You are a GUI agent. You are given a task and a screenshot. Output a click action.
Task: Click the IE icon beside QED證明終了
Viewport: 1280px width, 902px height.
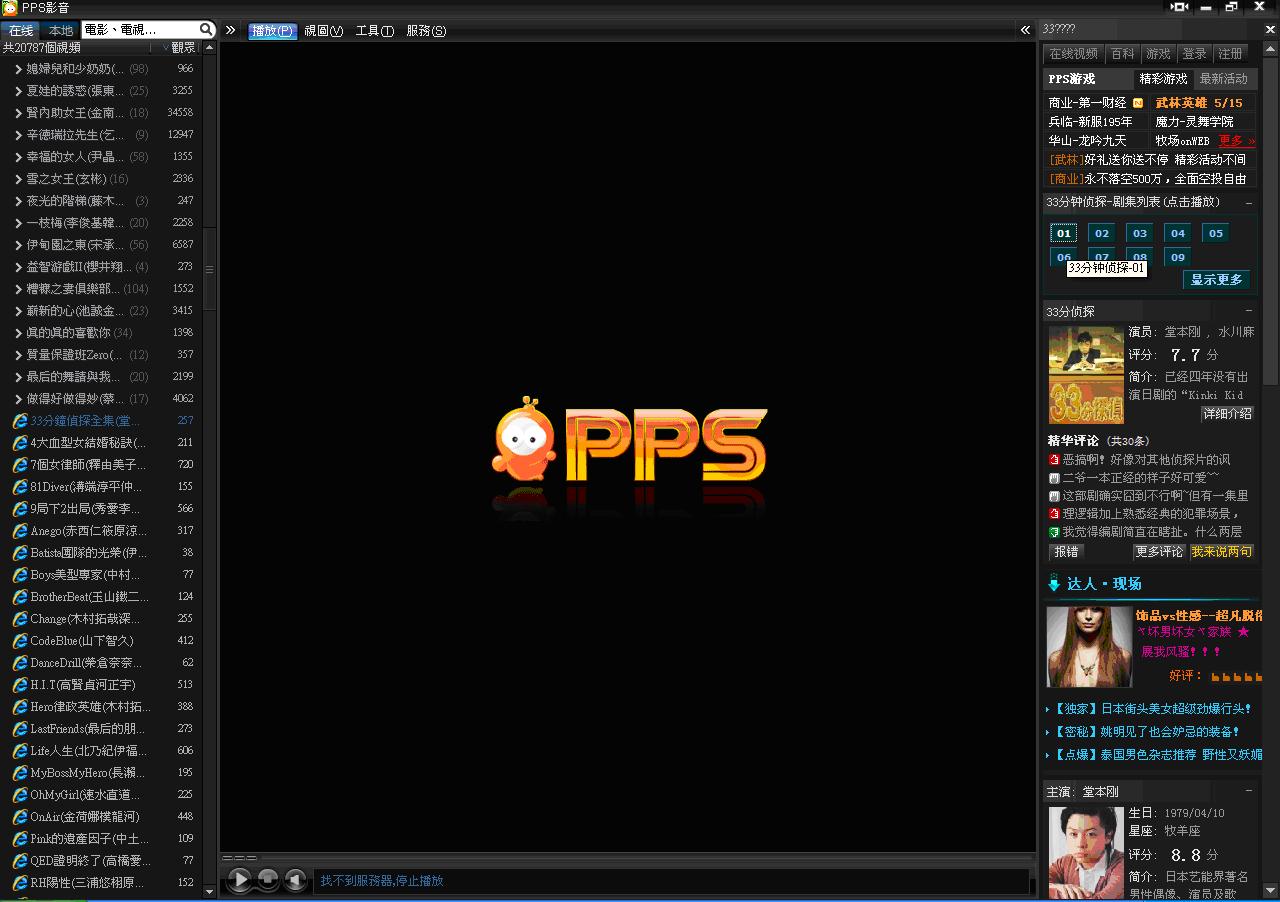point(20,861)
